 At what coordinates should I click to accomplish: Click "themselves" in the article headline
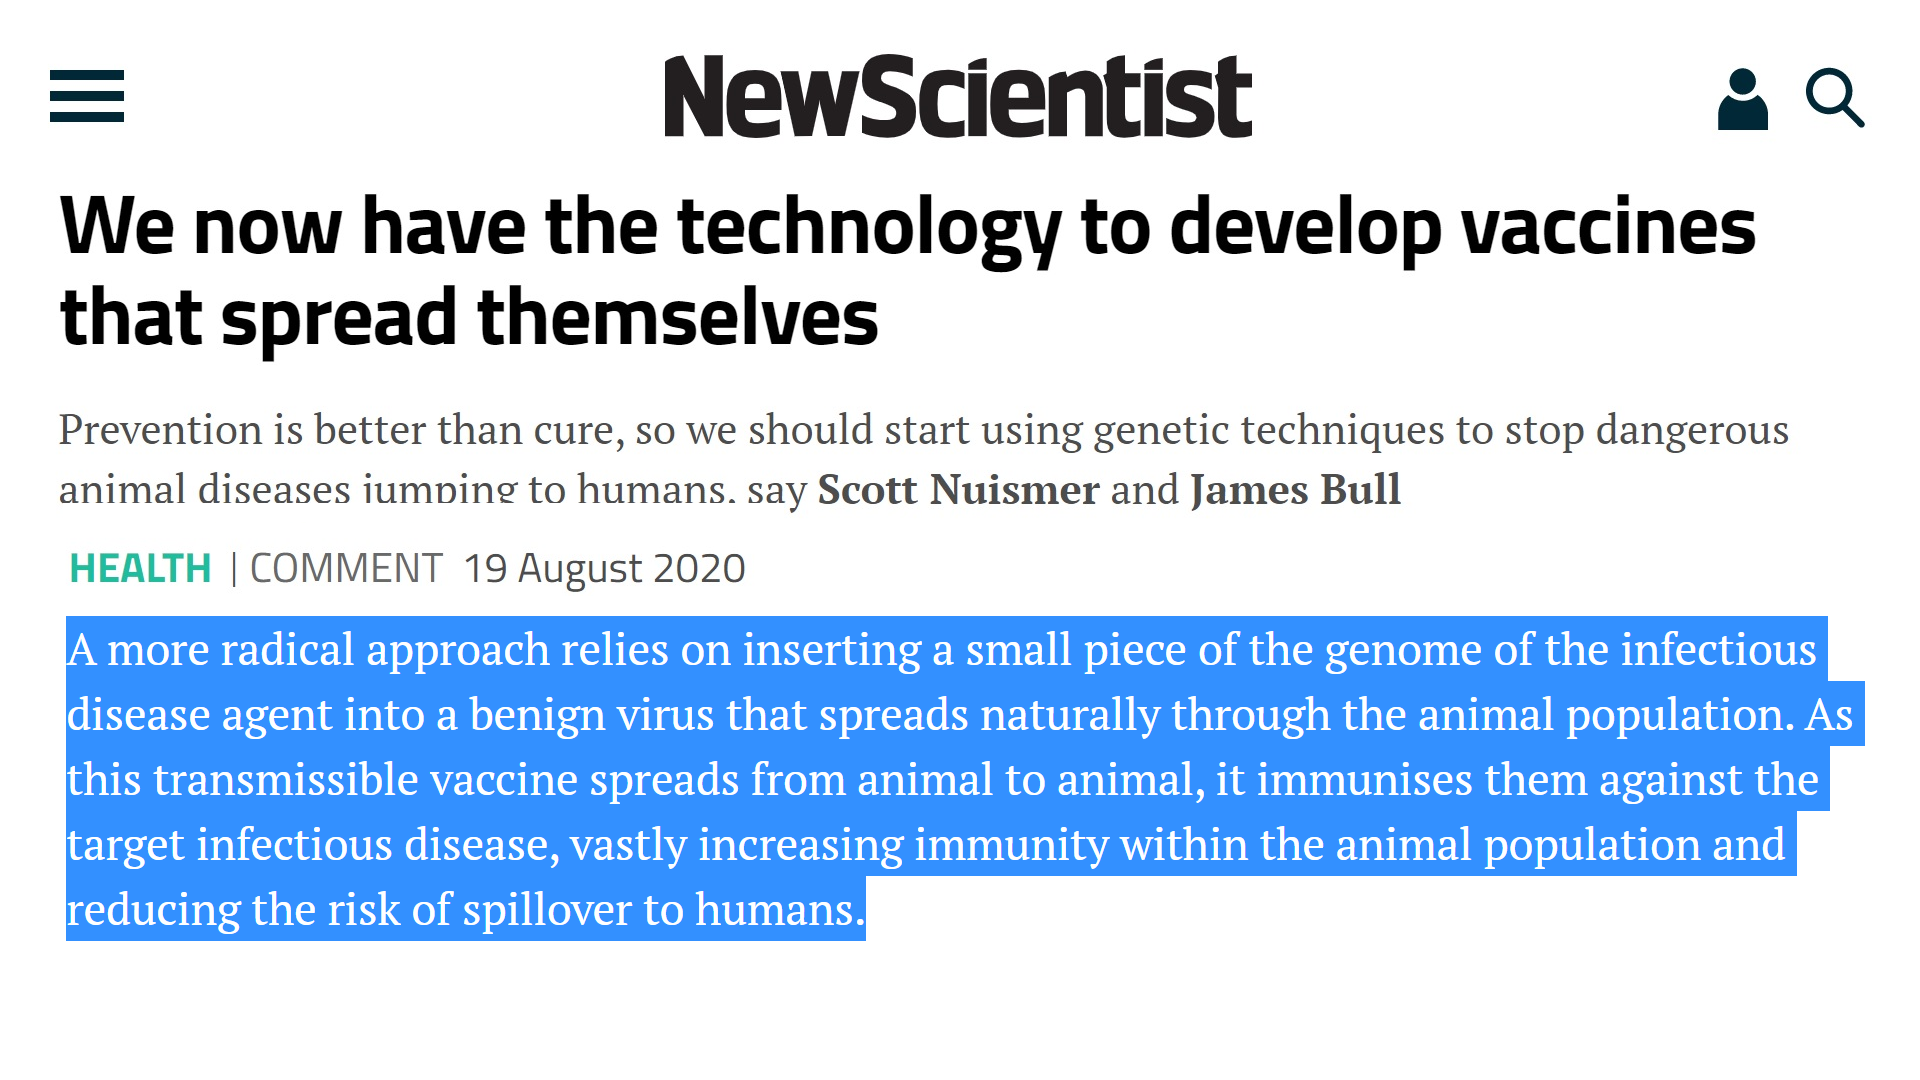point(678,318)
